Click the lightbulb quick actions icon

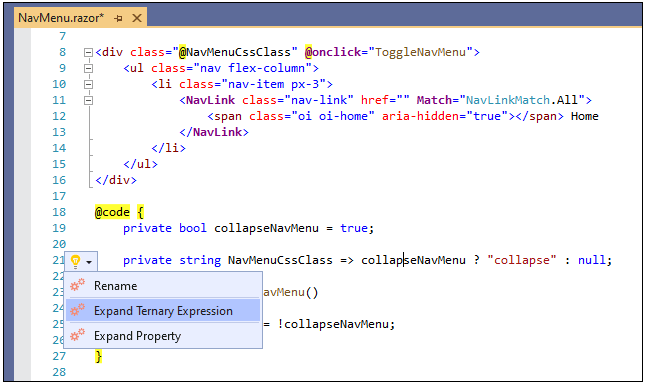[x=75, y=261]
